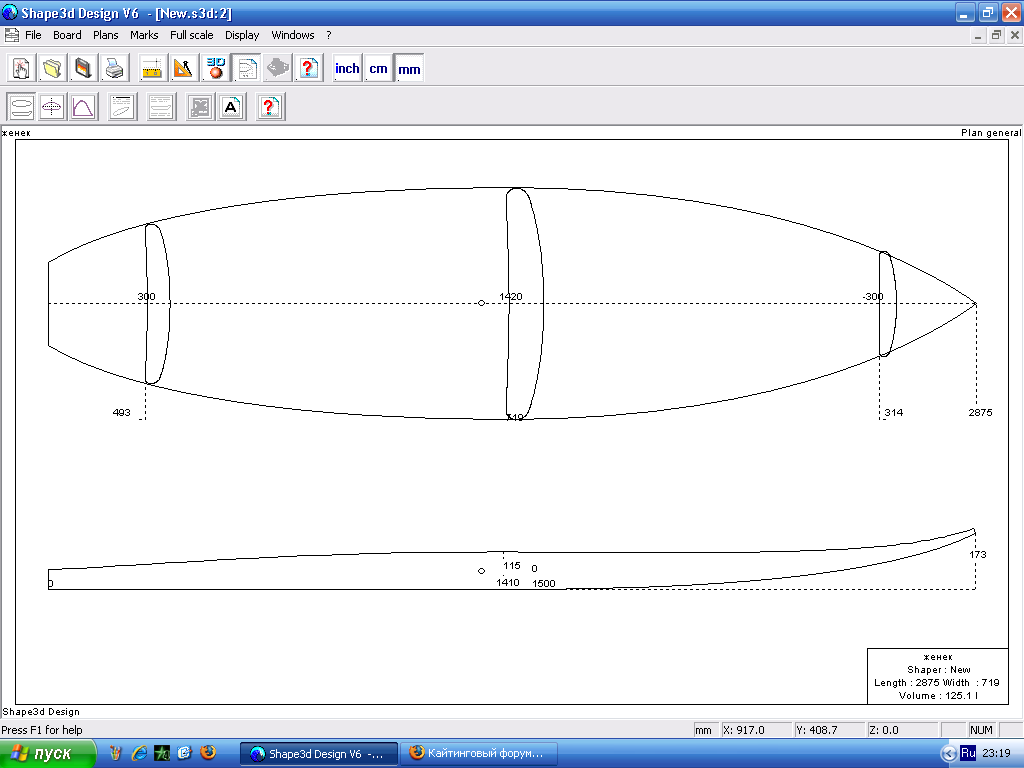
Task: Click the Start button labeled 'пуск'
Action: (48, 753)
